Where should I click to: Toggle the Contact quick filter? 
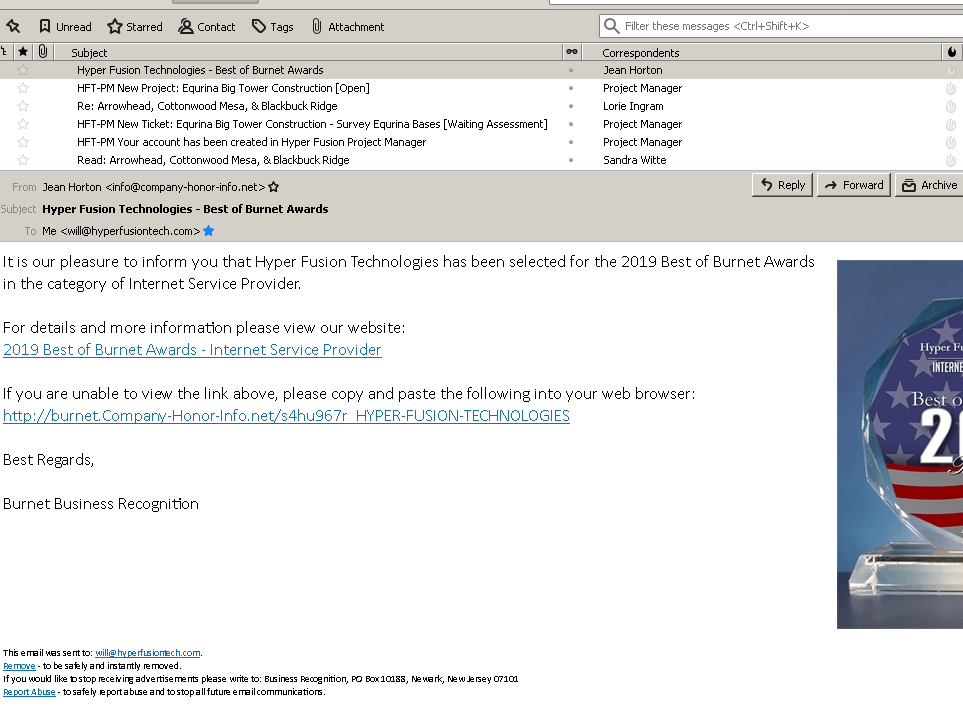tap(207, 26)
